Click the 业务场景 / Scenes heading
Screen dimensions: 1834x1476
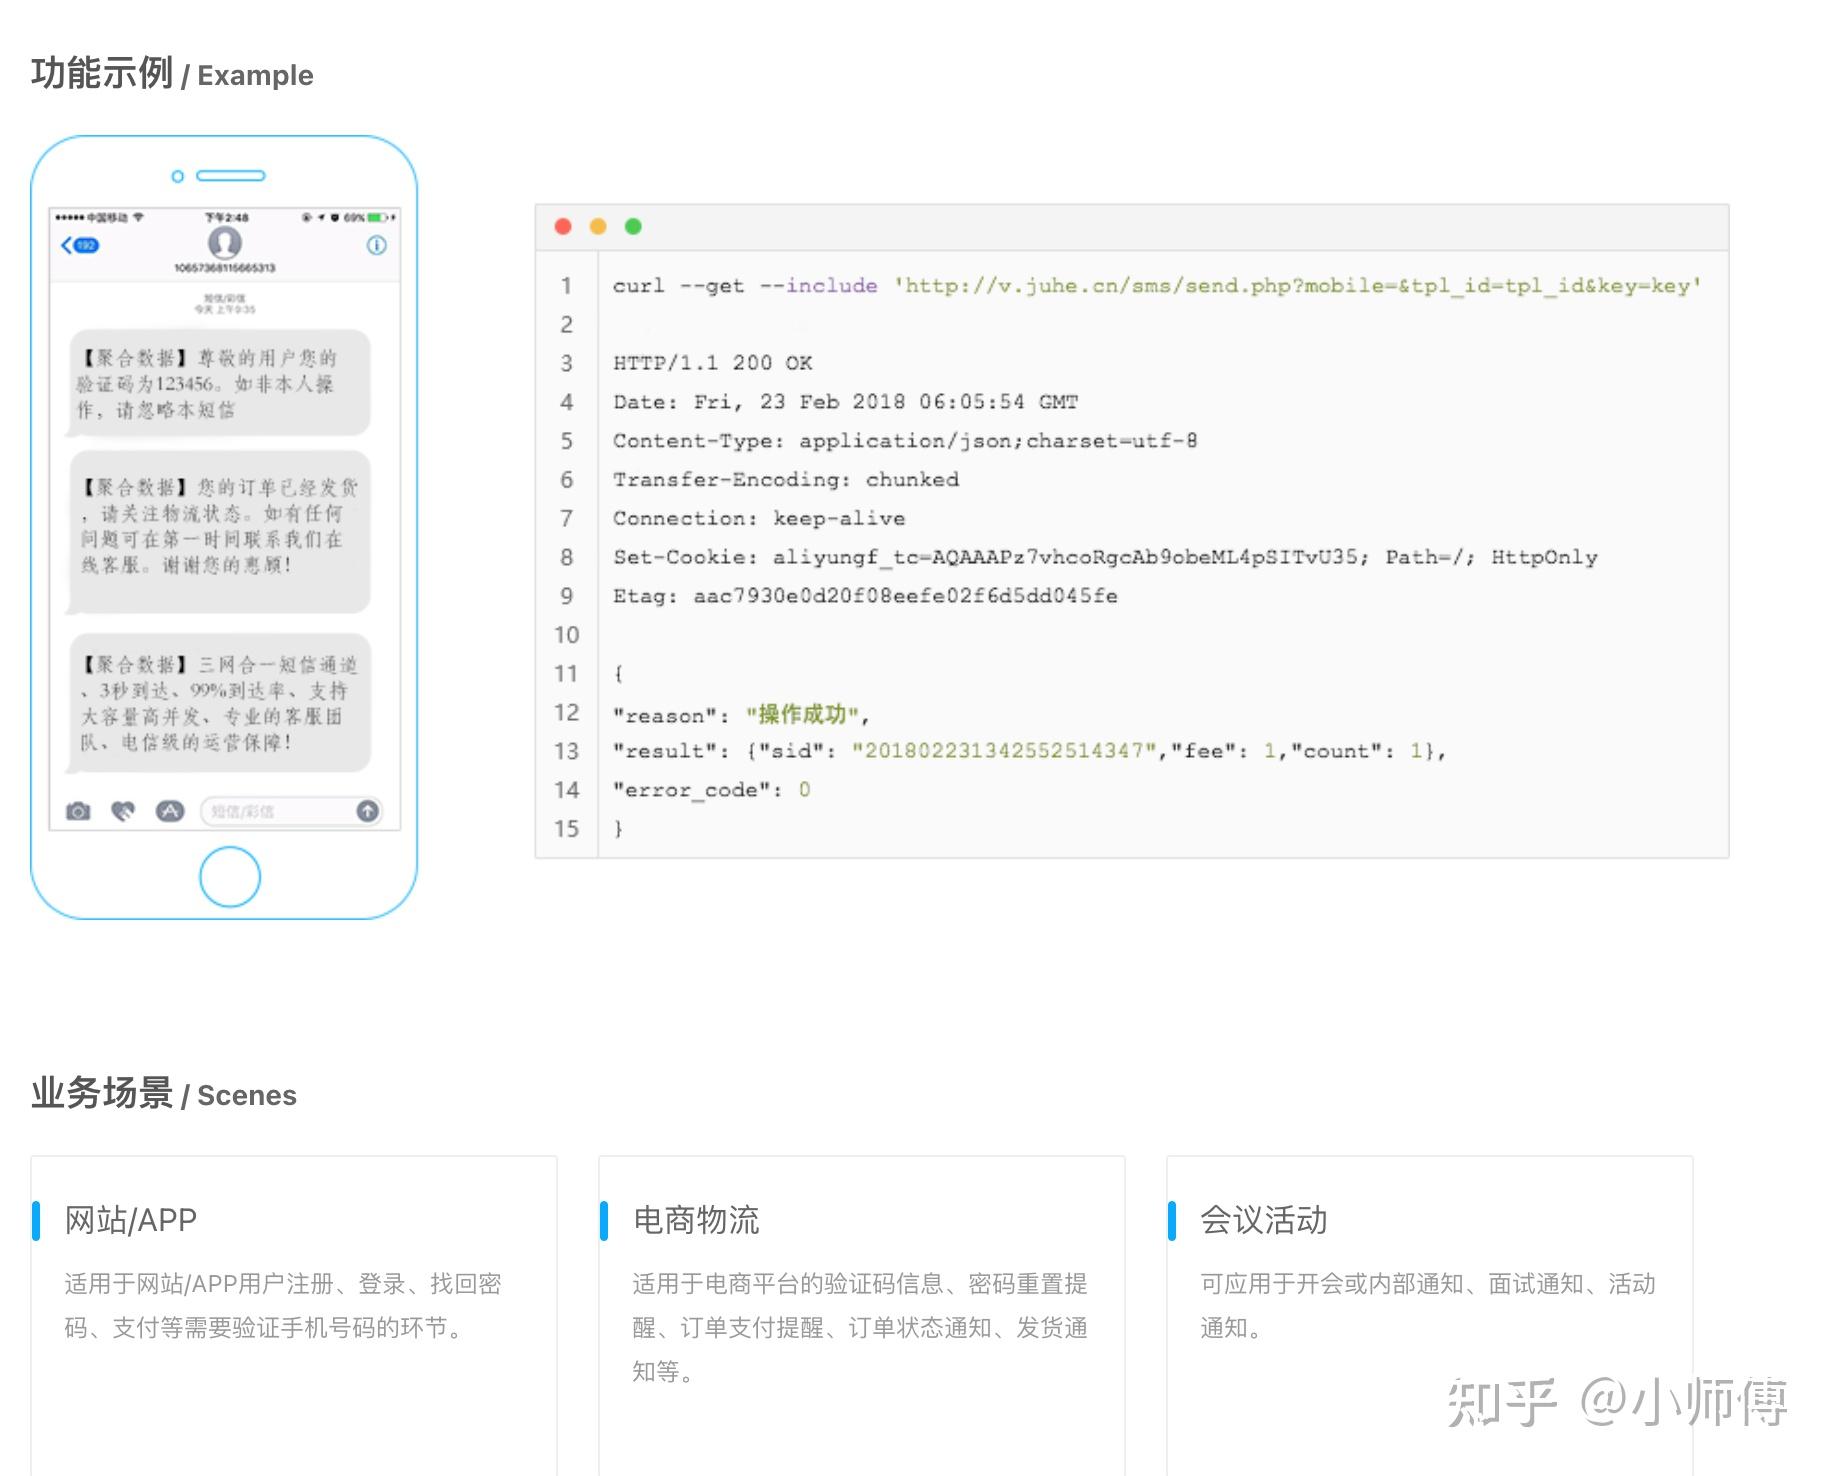tap(164, 1094)
